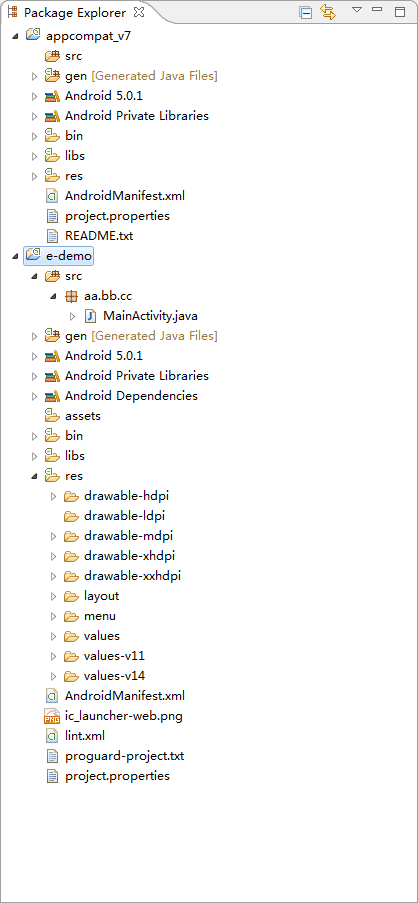
Task: Select the Package Explorer tab
Action: coord(74,12)
